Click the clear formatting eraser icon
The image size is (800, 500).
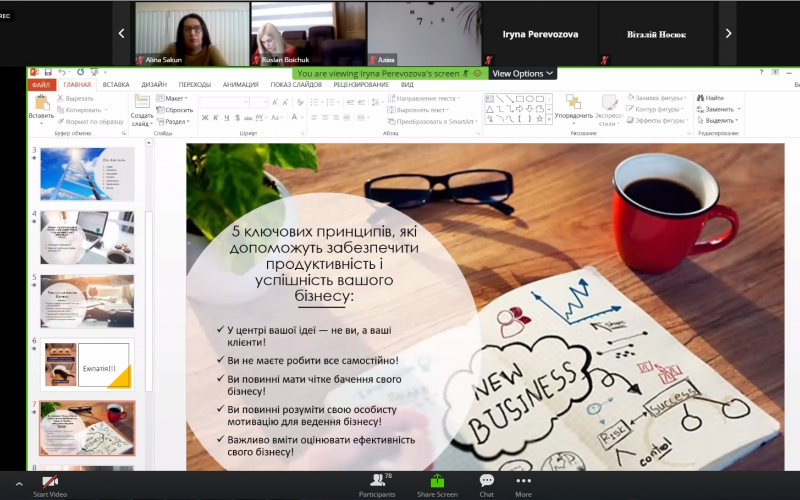pos(300,103)
